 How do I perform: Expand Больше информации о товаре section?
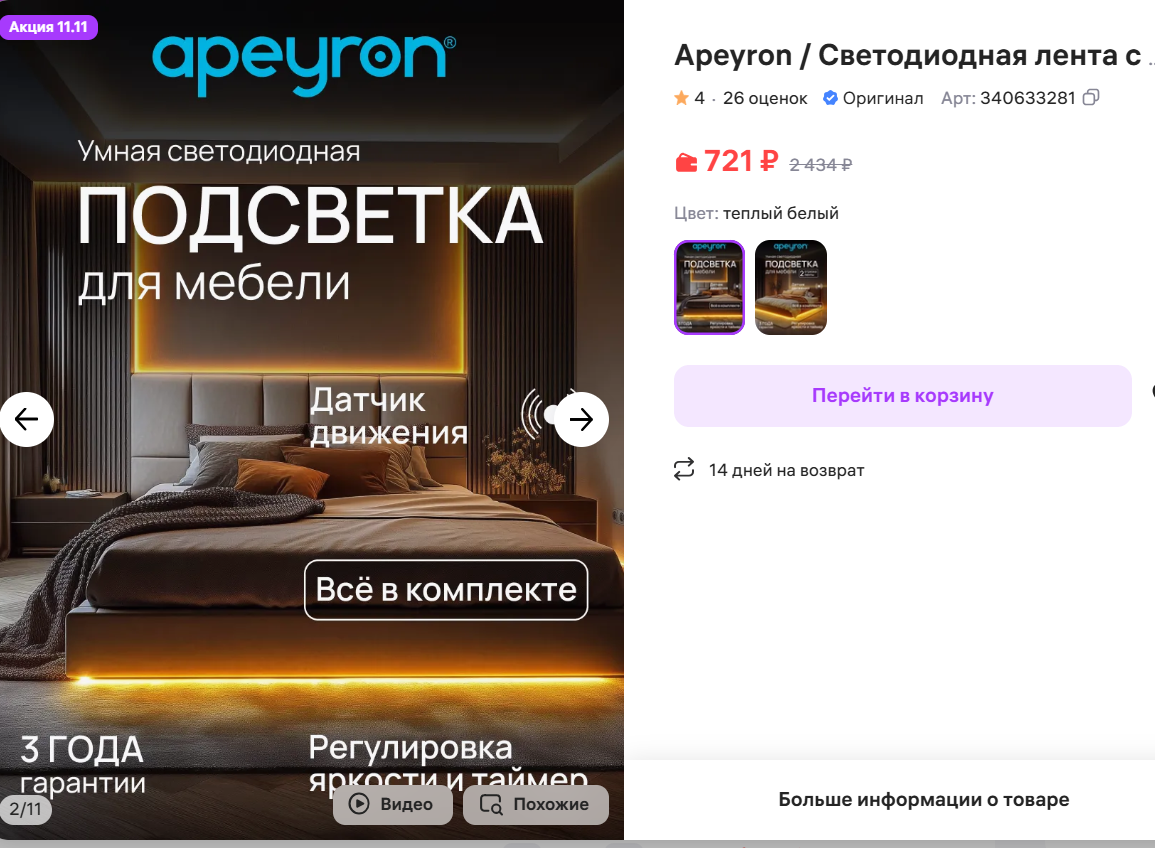924,799
